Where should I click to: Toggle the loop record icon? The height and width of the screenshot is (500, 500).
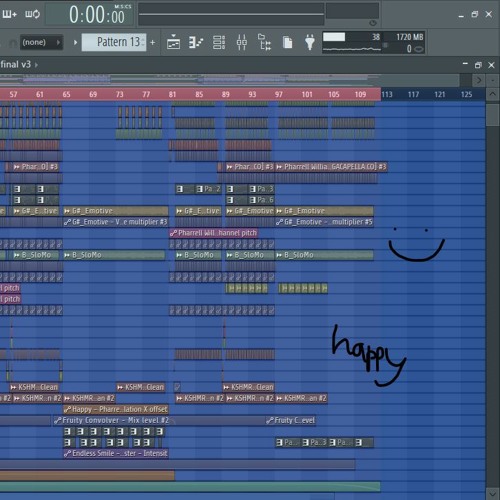click(32, 14)
